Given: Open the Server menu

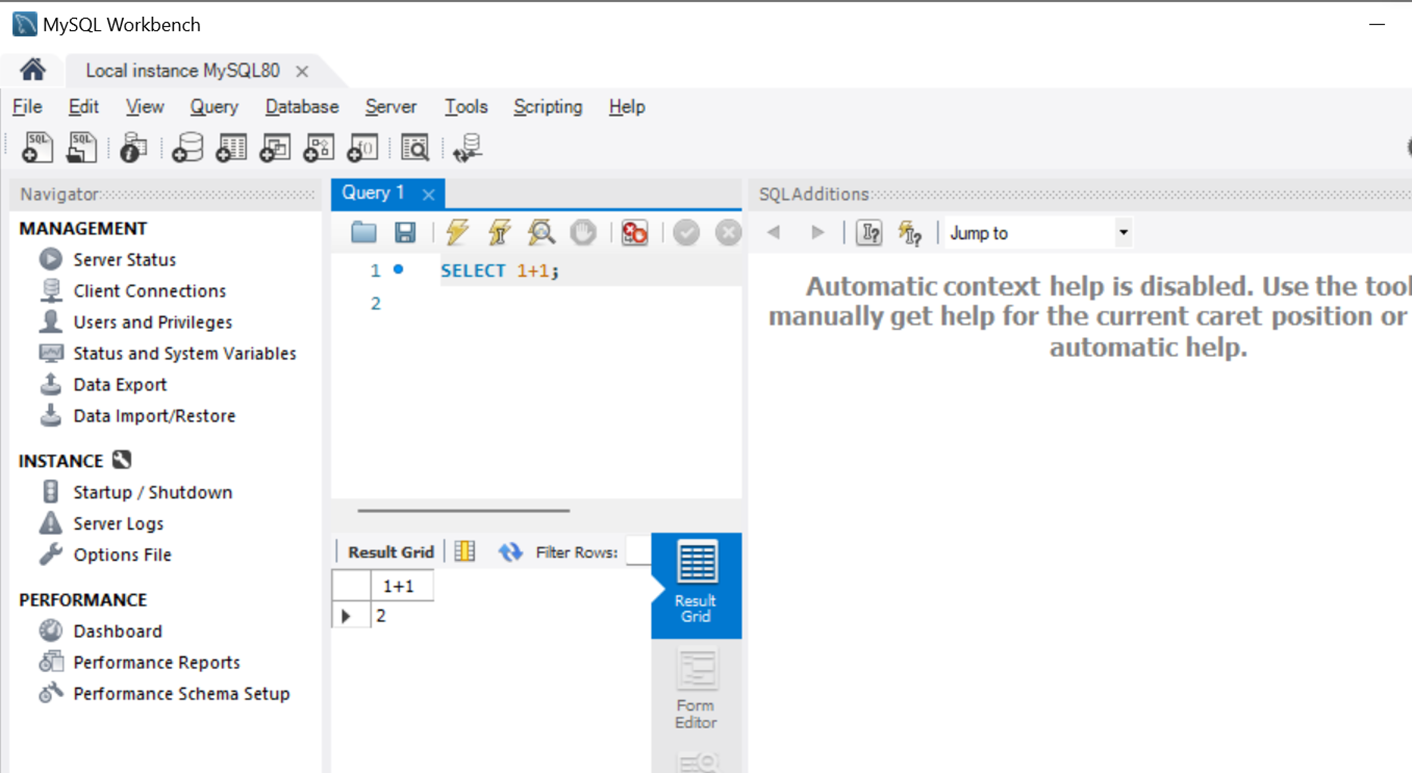Looking at the screenshot, I should click(x=390, y=107).
